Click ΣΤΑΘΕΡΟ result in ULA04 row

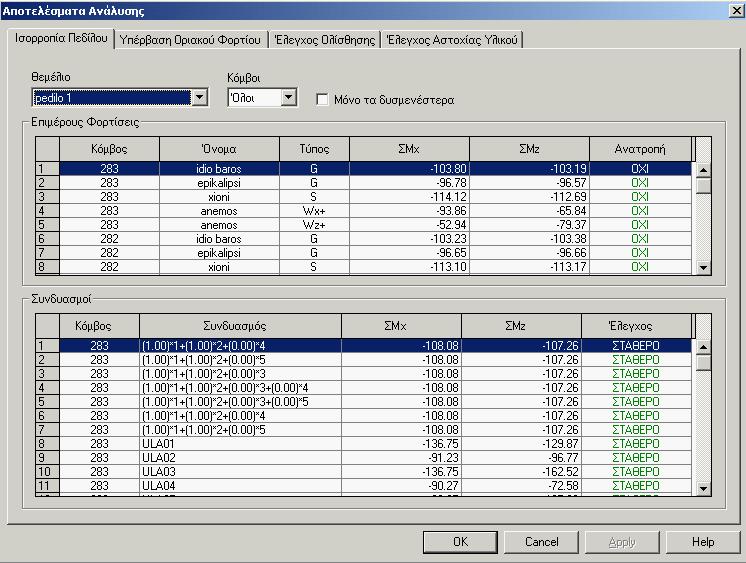point(636,486)
